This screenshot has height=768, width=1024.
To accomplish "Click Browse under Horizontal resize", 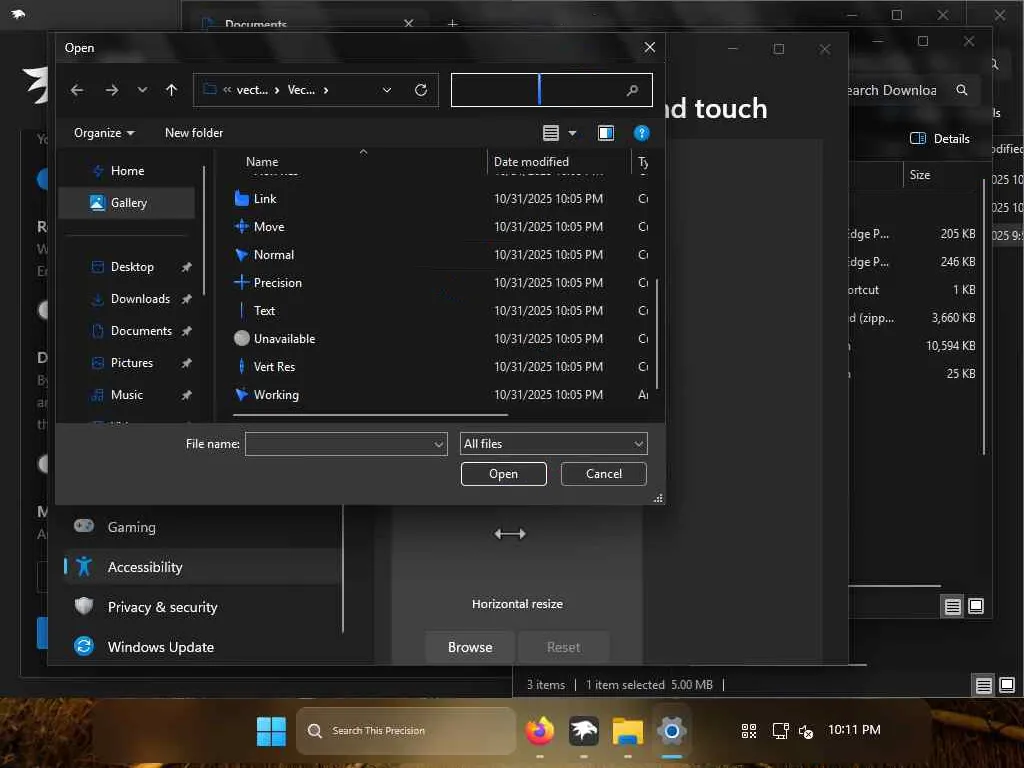I will 470,647.
